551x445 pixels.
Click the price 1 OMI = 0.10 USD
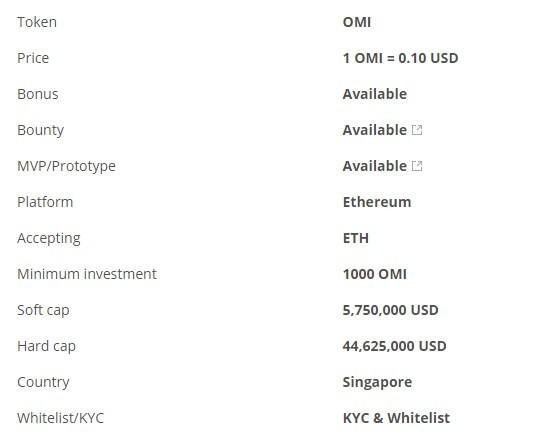click(x=400, y=58)
